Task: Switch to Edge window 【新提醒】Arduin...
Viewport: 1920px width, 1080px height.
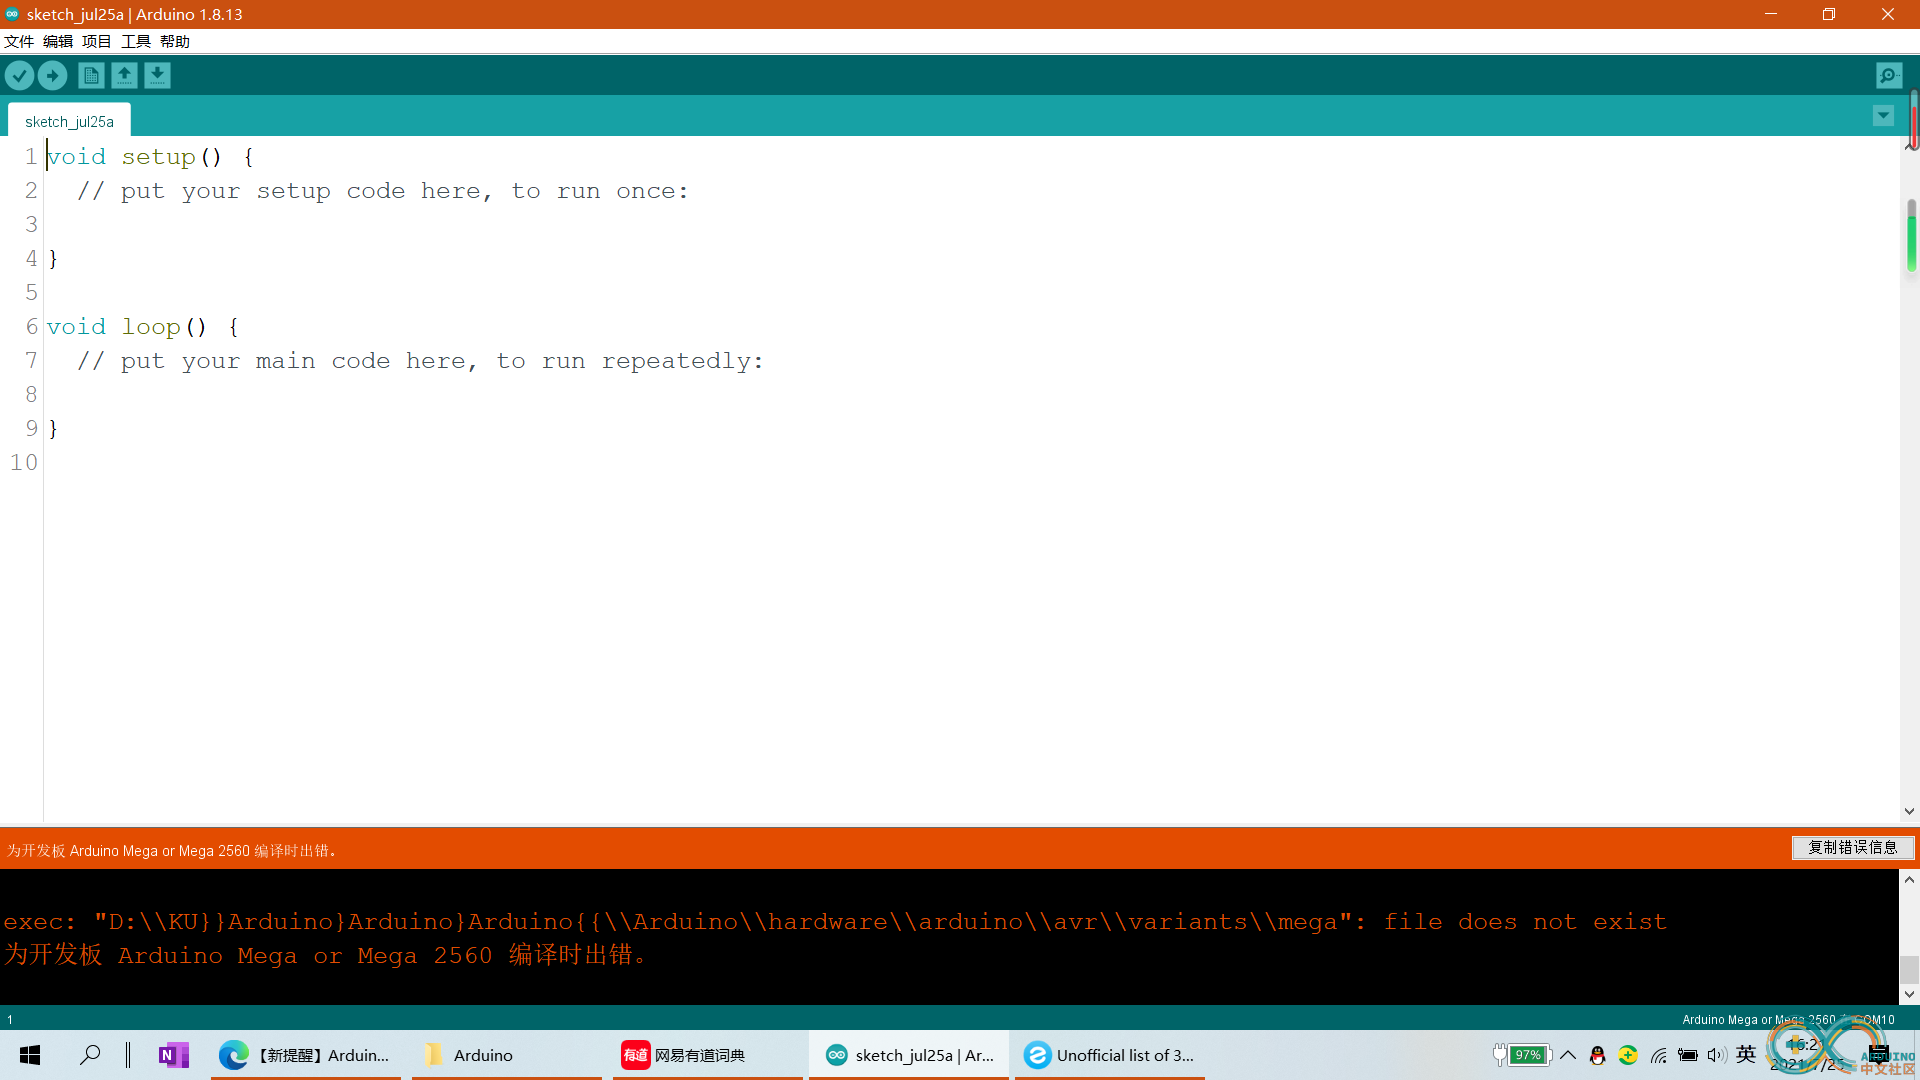Action: (x=305, y=1055)
